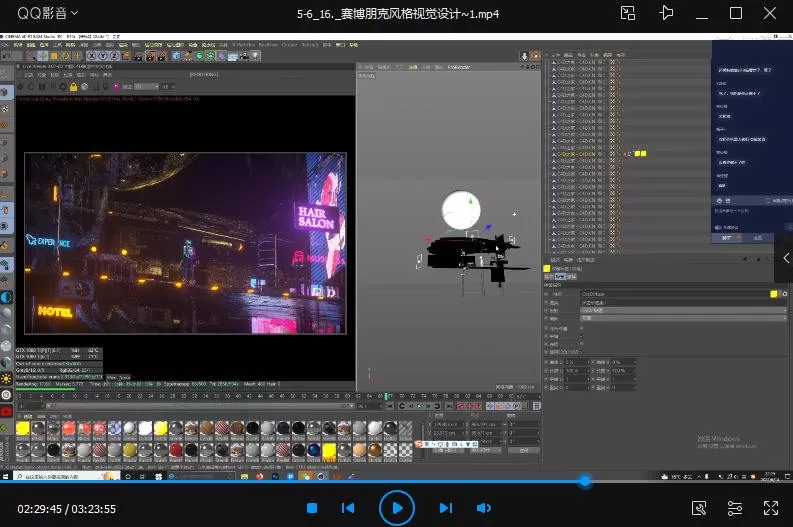Pin the player window on top

click(x=667, y=13)
